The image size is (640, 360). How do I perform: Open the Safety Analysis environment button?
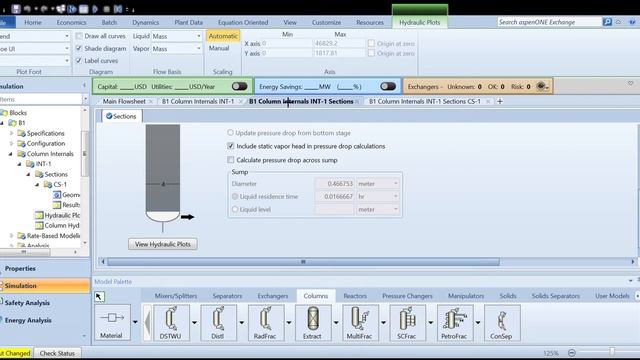[45, 303]
